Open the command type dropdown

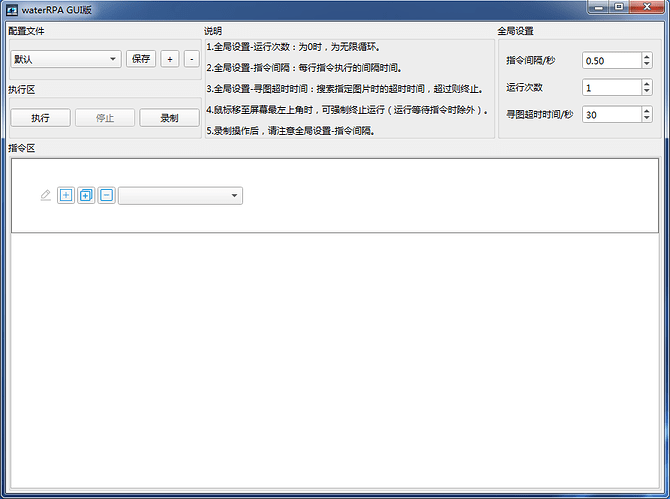180,196
